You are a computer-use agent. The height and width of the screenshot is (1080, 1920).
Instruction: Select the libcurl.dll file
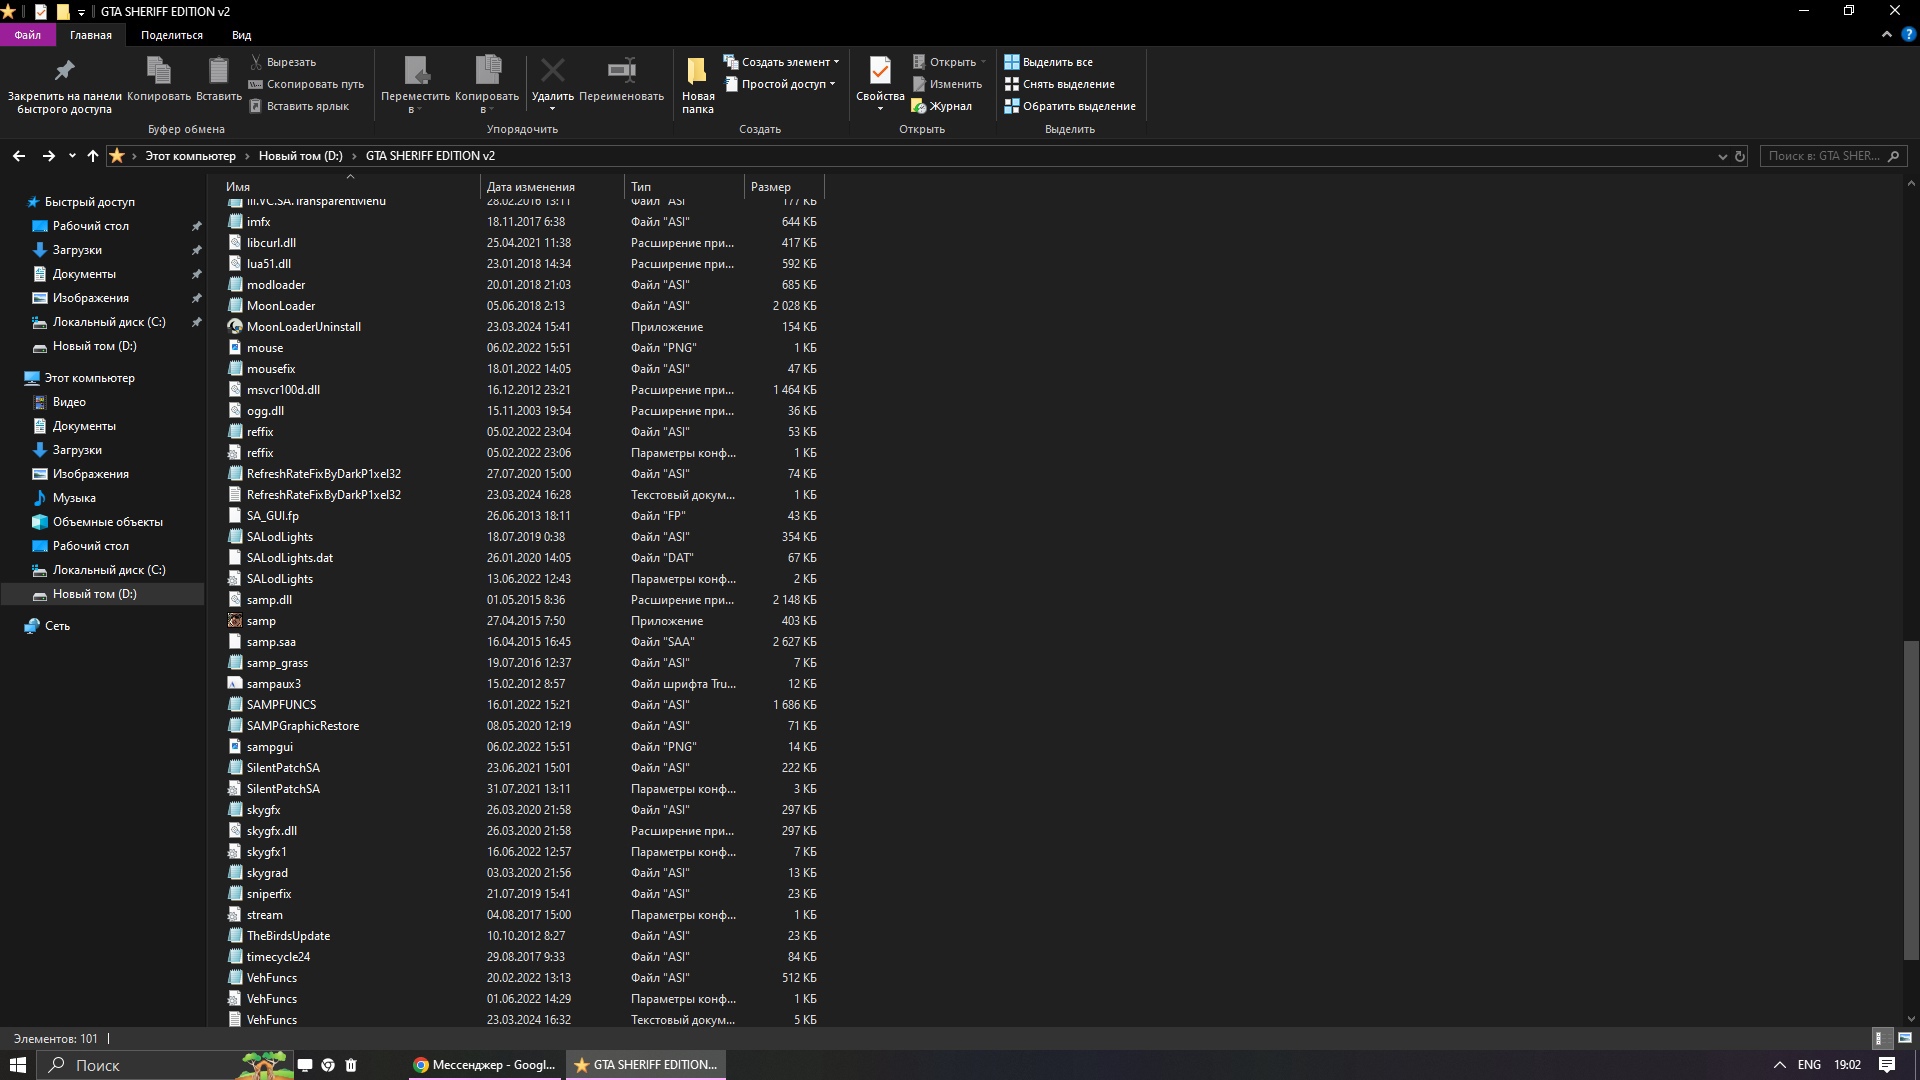pyautogui.click(x=271, y=243)
